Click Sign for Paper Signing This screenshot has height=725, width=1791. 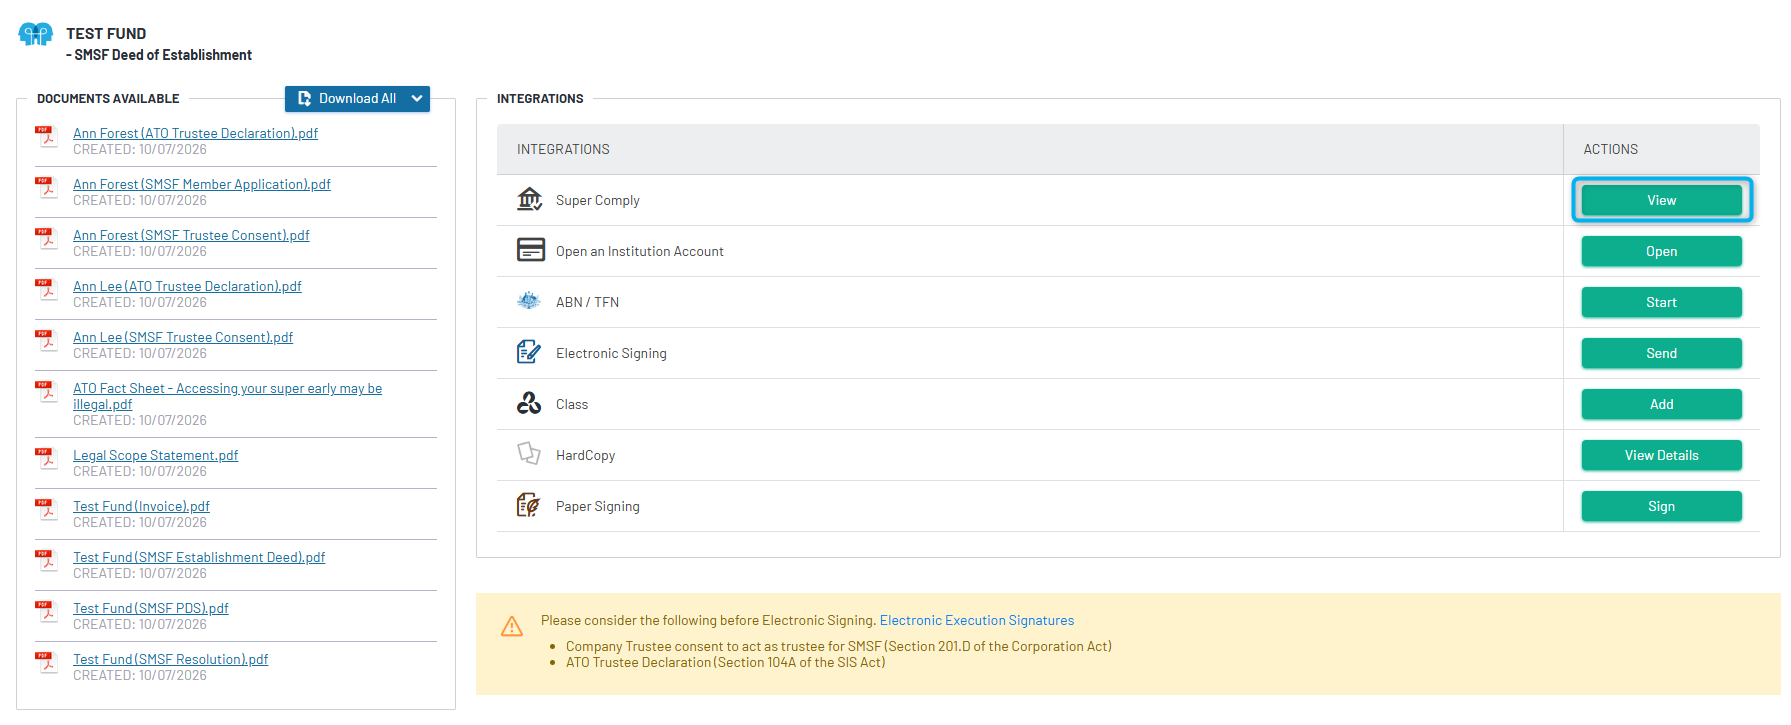tap(1661, 506)
